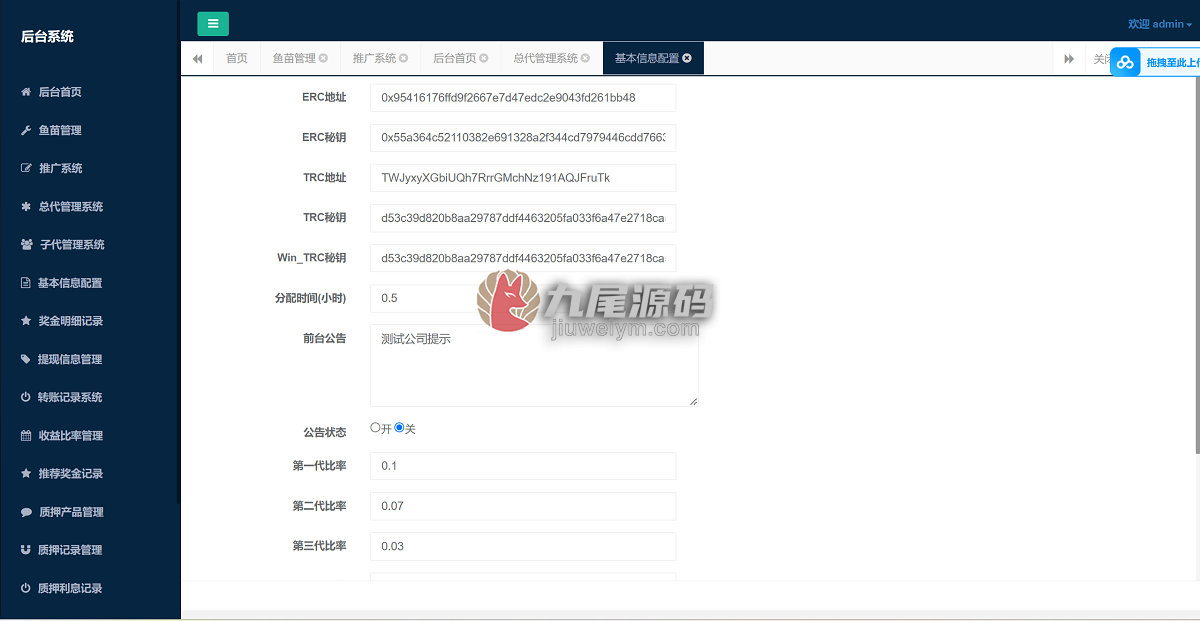Close the 总代管理系统 tab
The image size is (1200, 621).
585,58
